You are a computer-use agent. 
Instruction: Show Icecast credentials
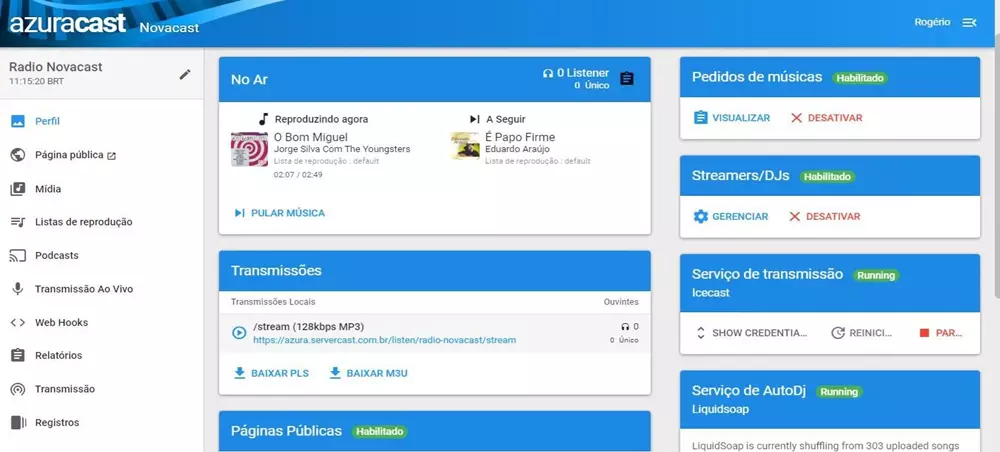[x=751, y=333]
